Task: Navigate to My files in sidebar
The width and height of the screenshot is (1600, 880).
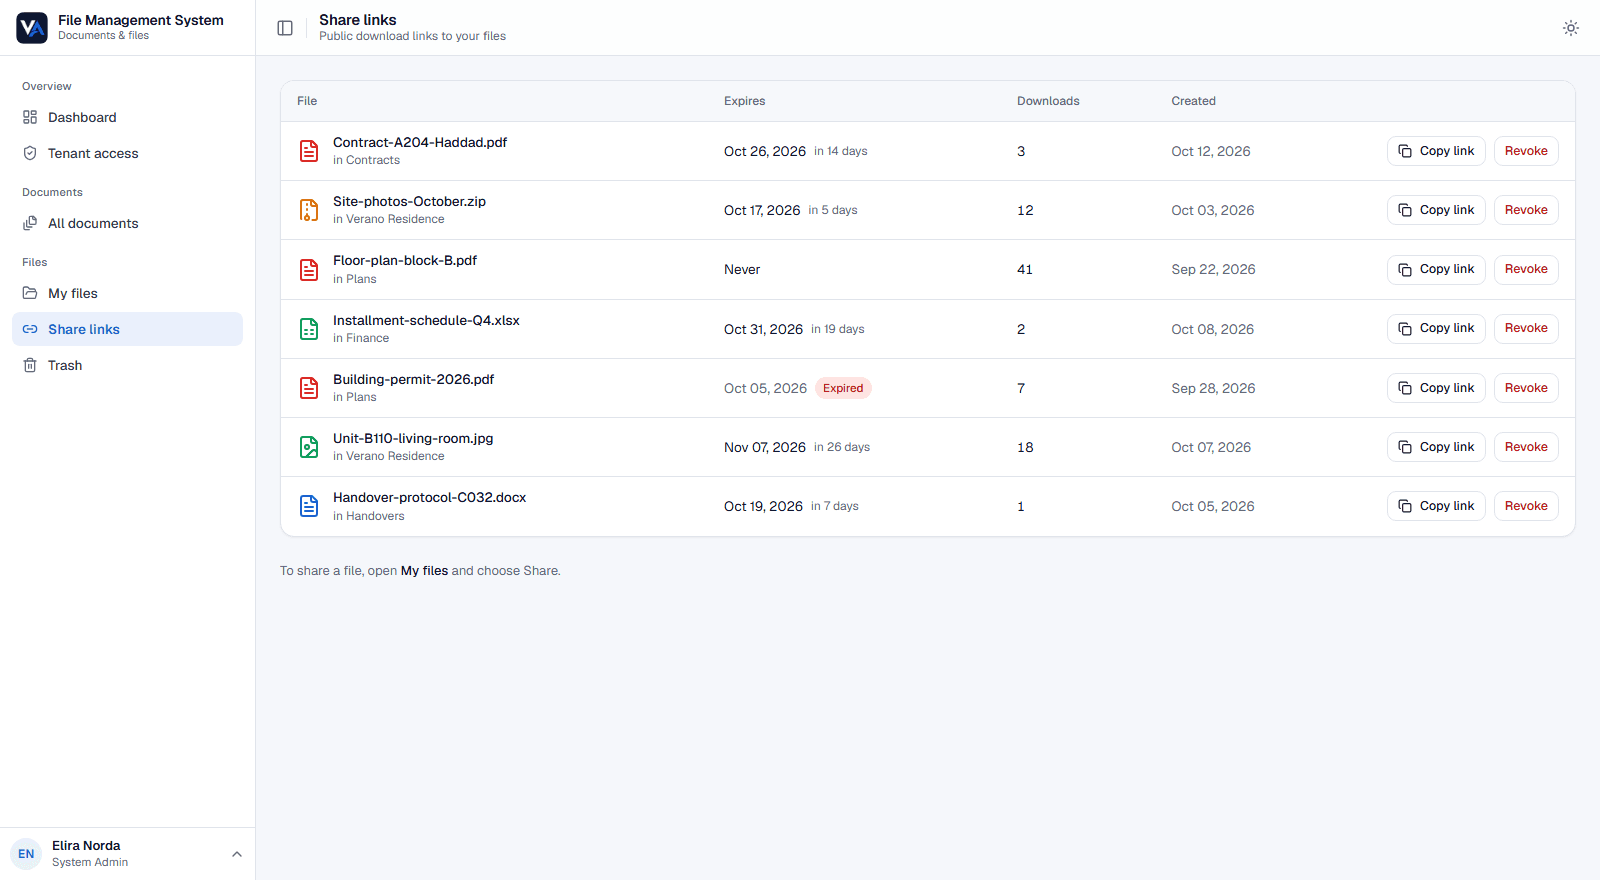Action: coord(127,293)
